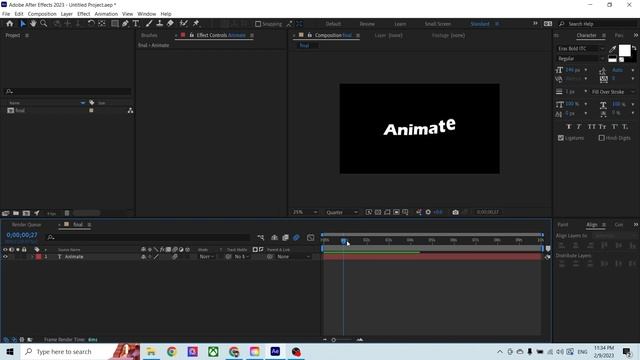
Task: Open the Regular font style dropdown
Action: click(x=581, y=59)
